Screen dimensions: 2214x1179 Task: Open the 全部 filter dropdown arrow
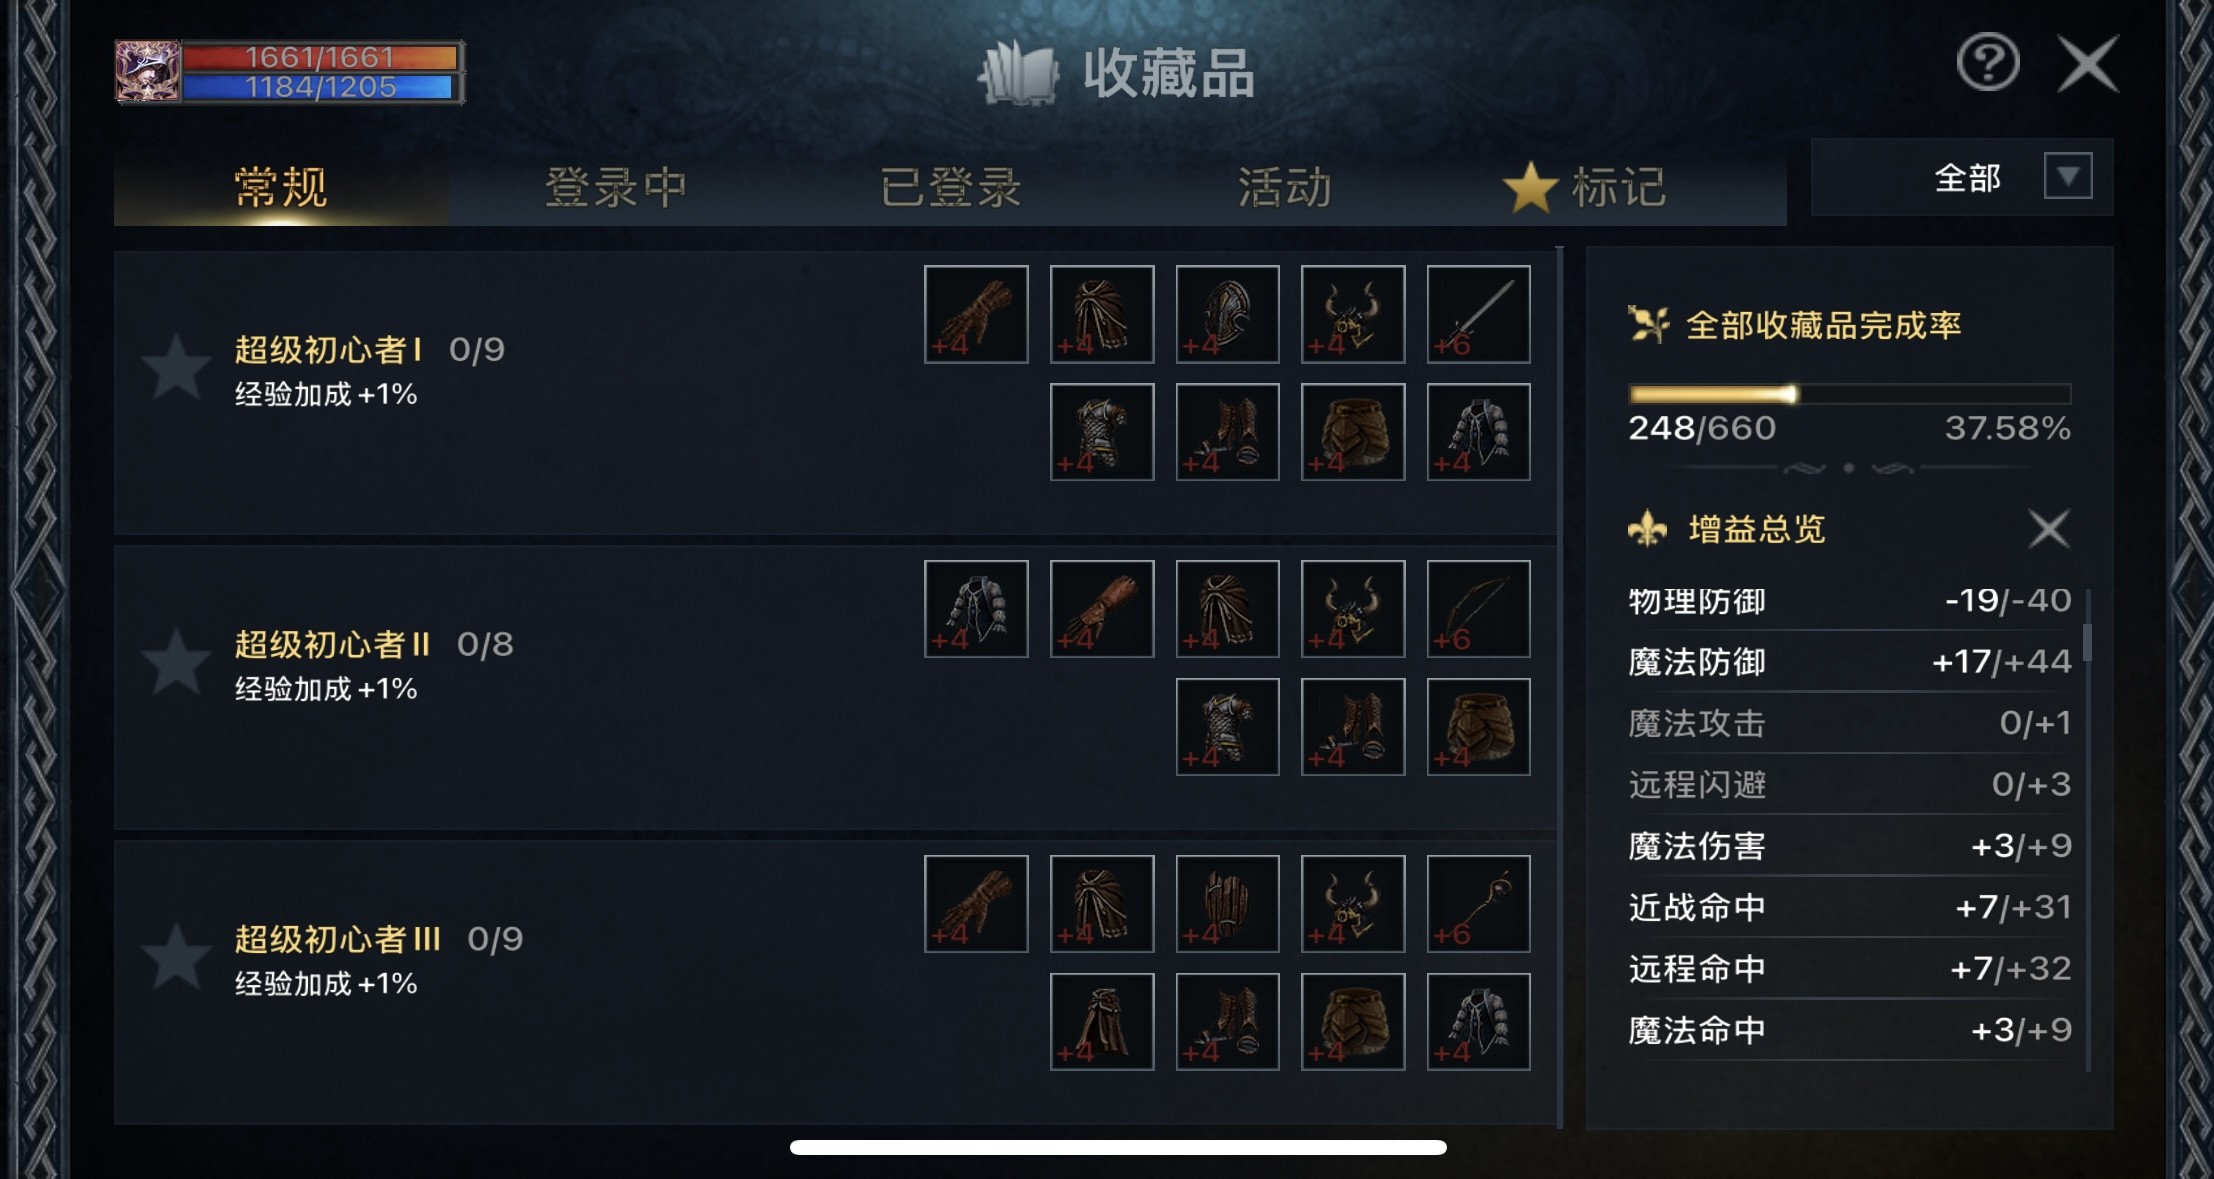(x=2068, y=177)
